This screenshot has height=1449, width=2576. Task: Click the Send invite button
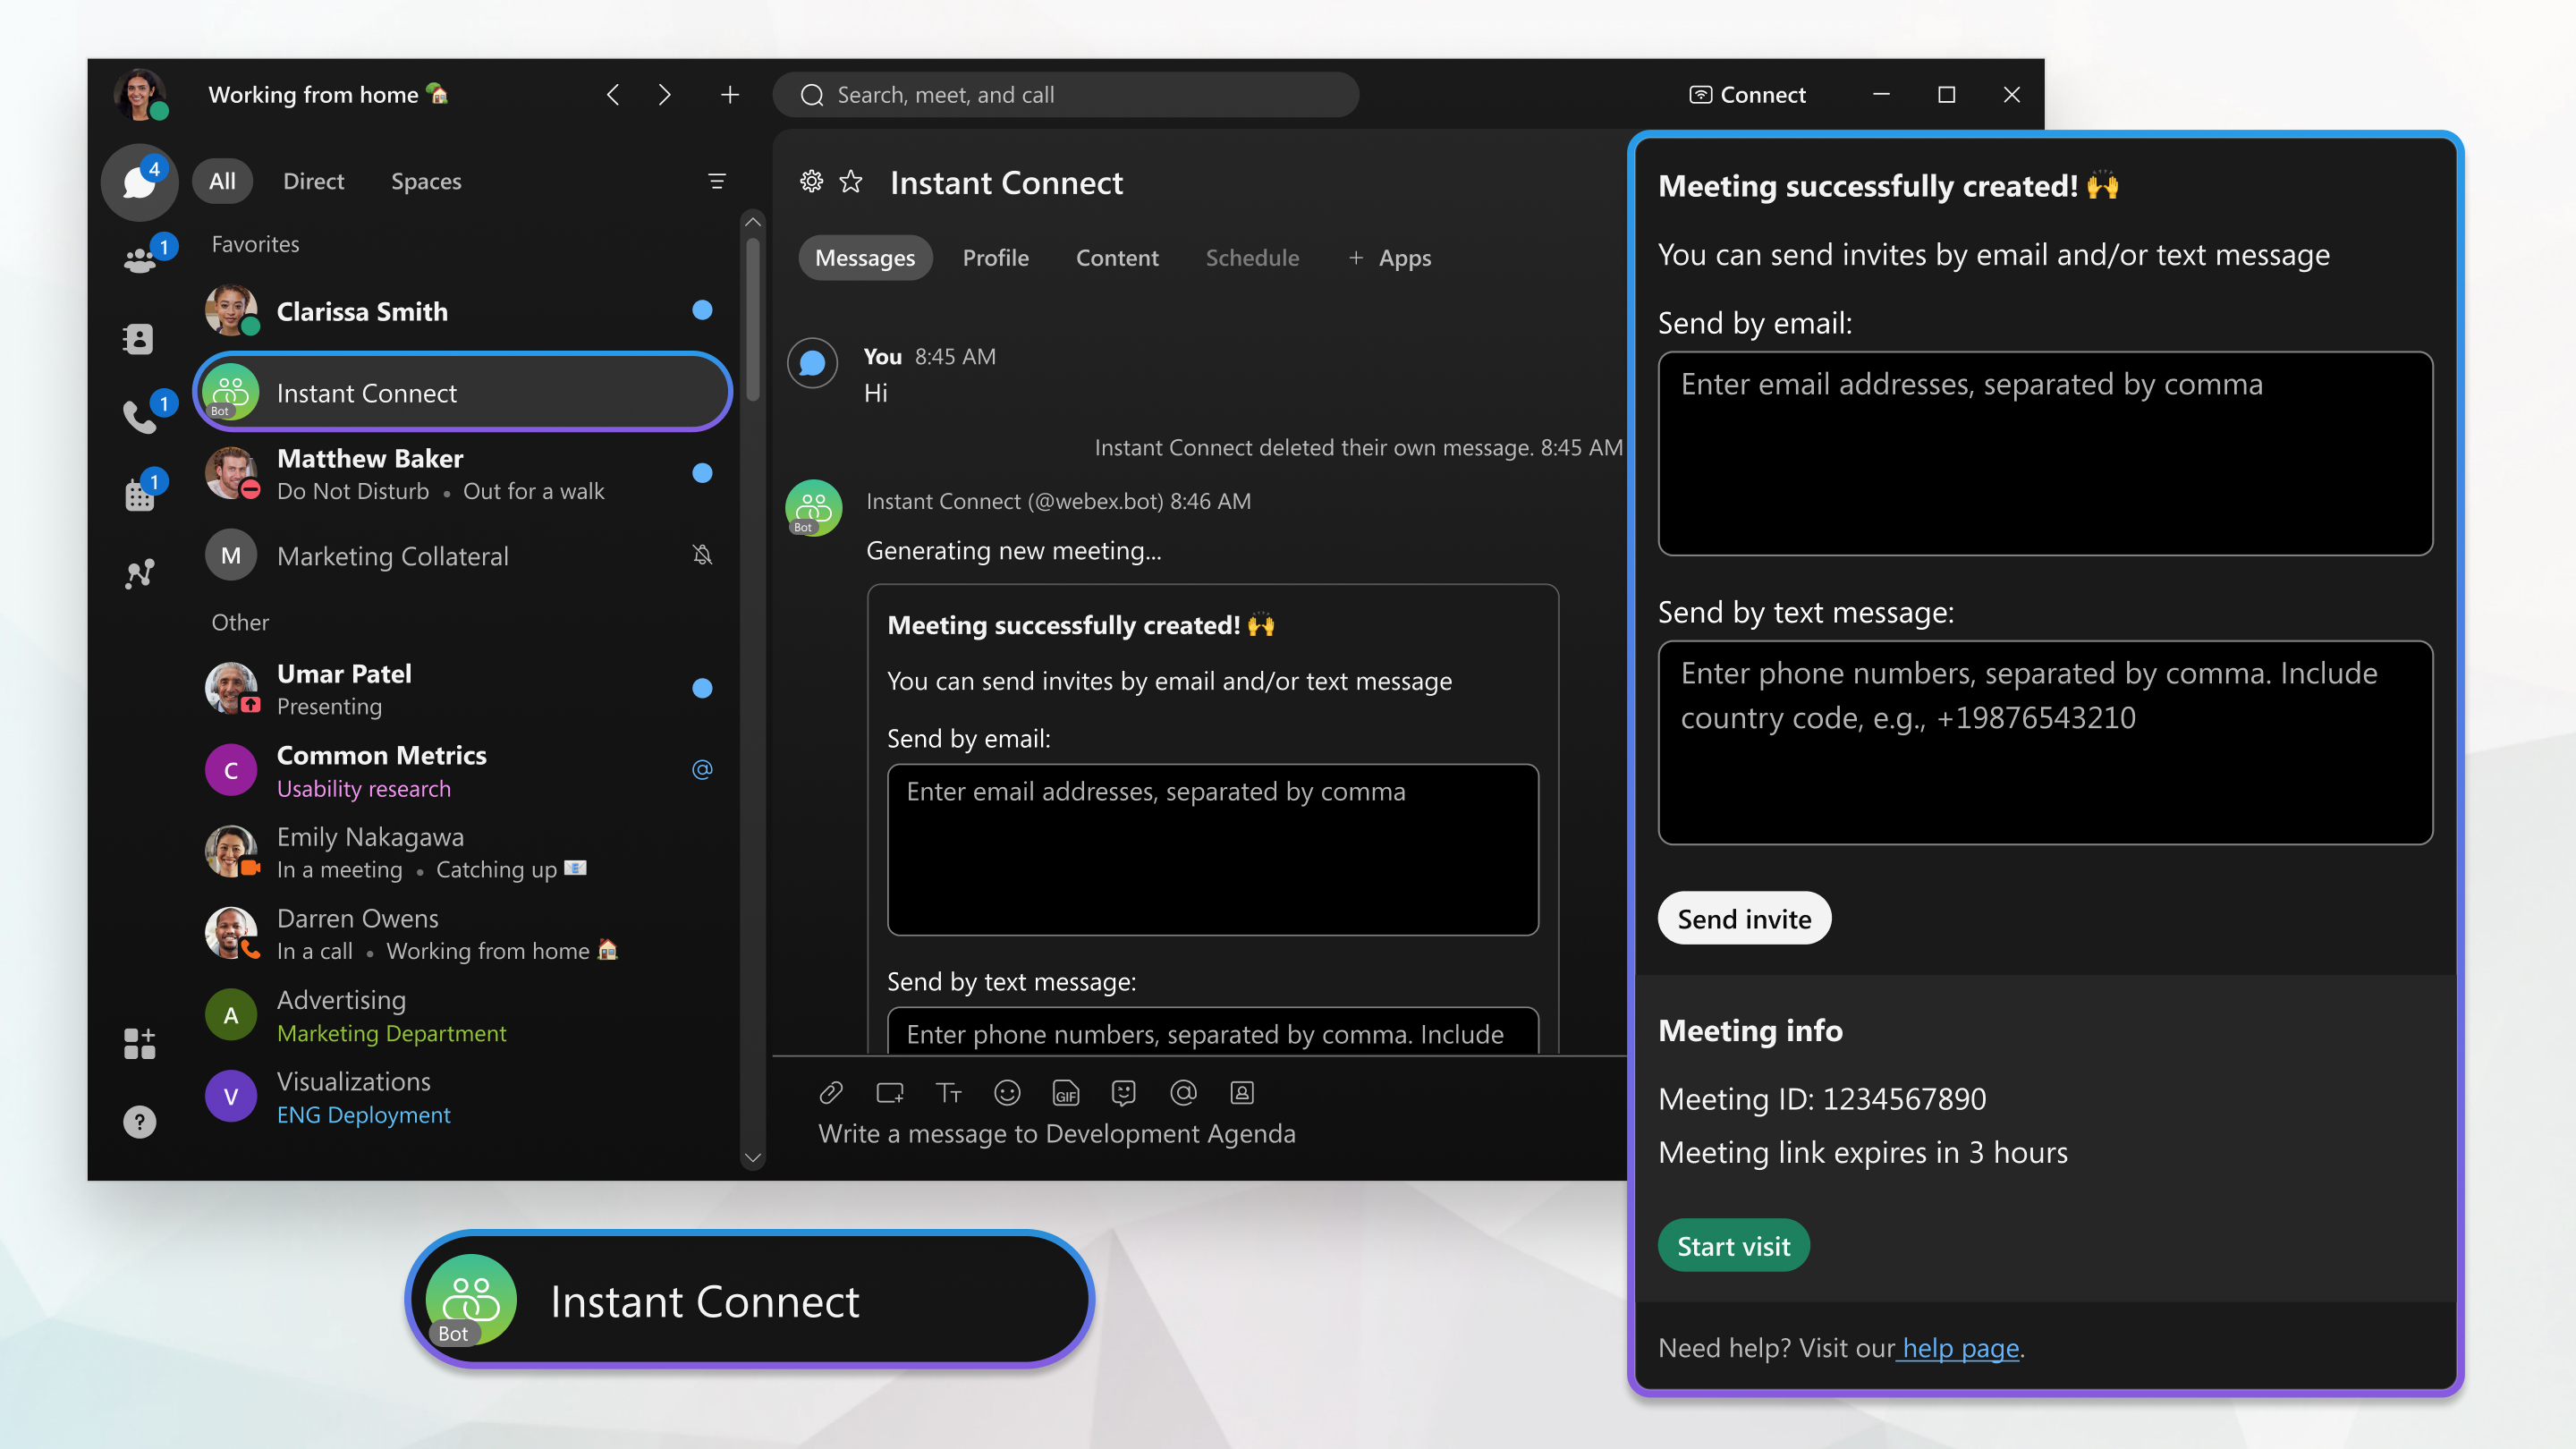(1744, 917)
